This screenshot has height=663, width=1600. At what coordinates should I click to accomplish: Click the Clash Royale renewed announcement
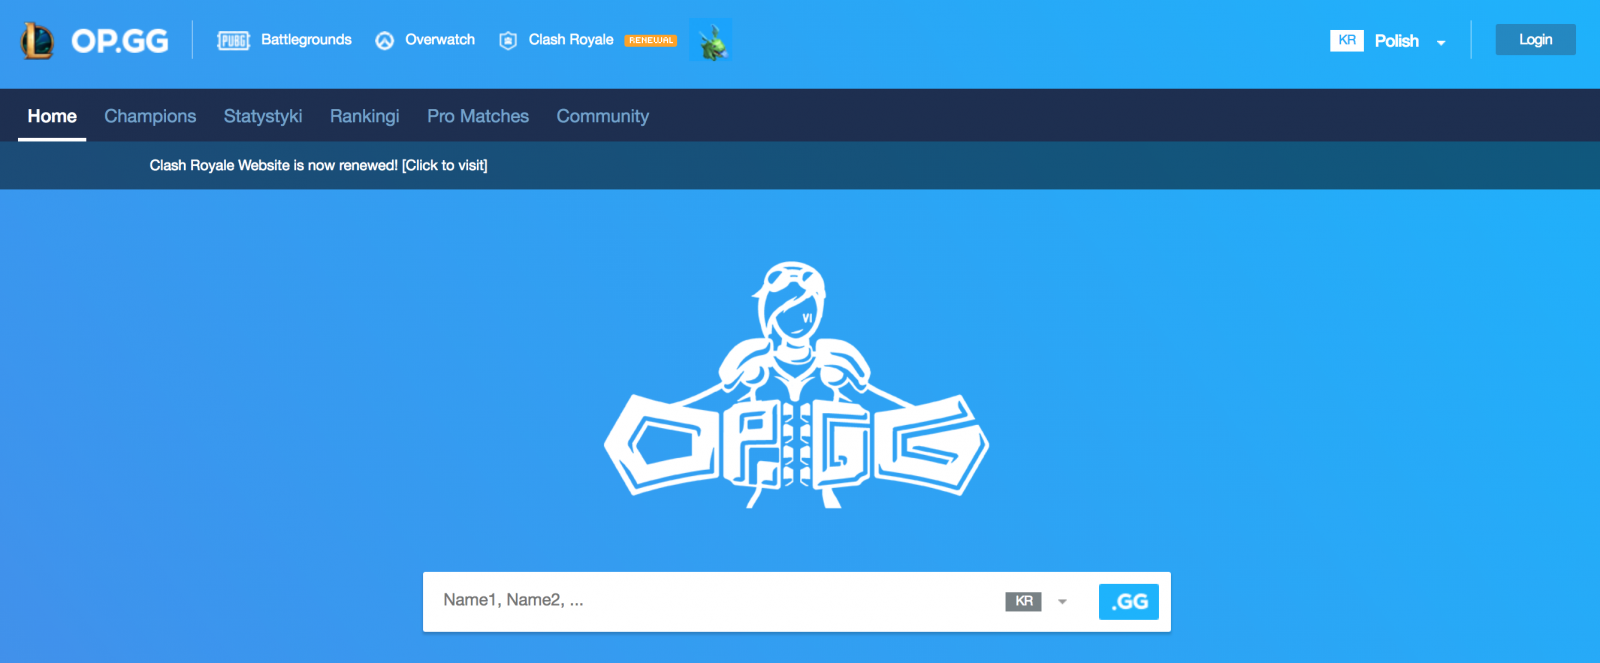pos(319,165)
